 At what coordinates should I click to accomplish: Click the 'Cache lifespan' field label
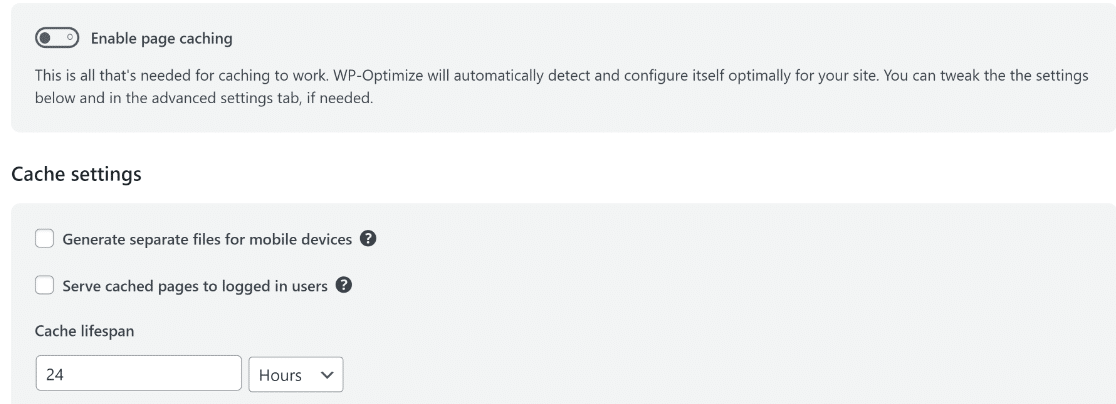84,331
